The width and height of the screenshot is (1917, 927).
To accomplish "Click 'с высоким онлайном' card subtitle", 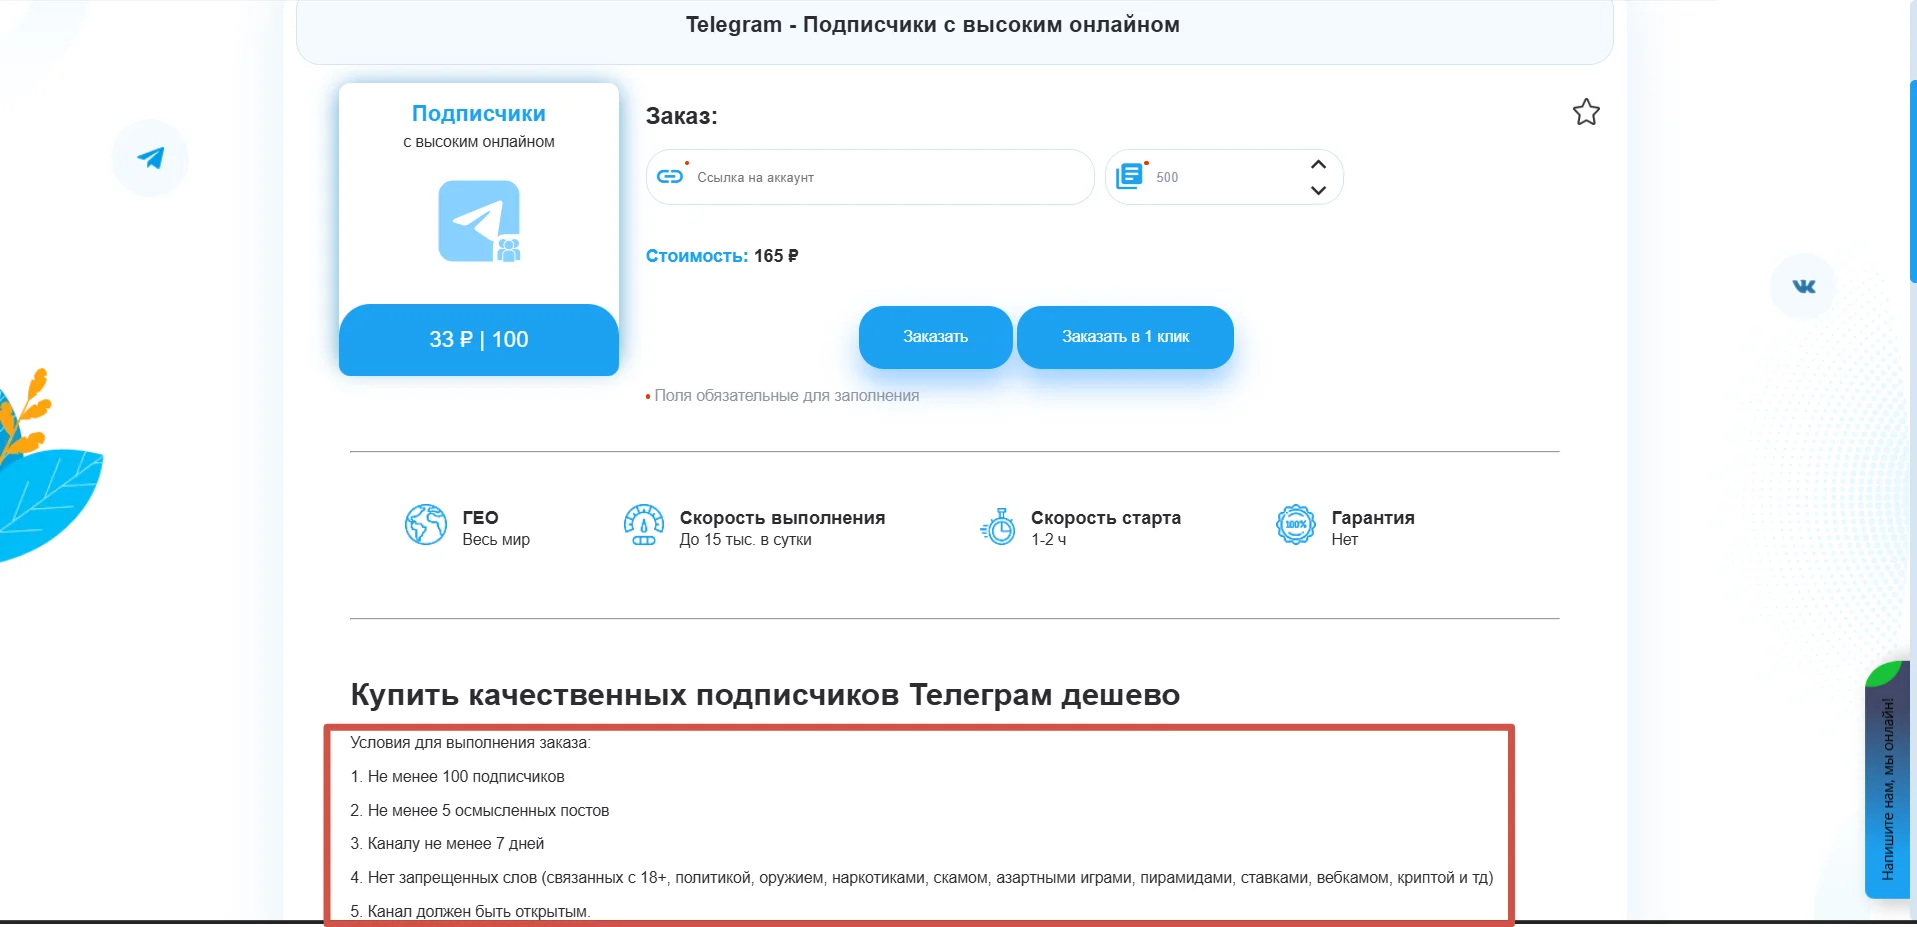I will point(479,142).
